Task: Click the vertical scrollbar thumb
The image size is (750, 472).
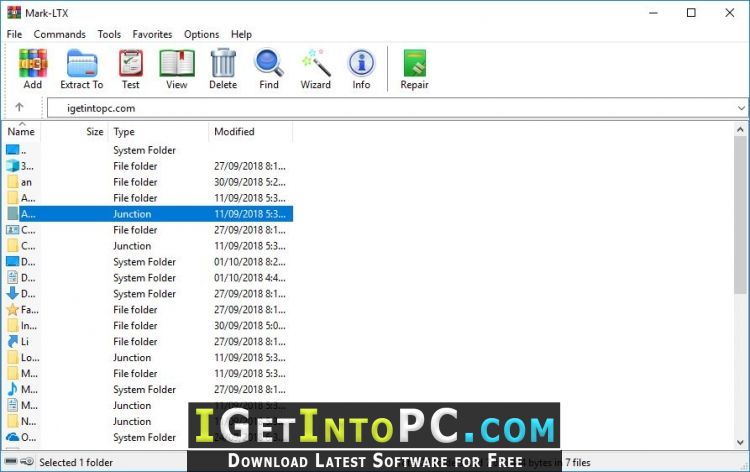Action: [740, 215]
